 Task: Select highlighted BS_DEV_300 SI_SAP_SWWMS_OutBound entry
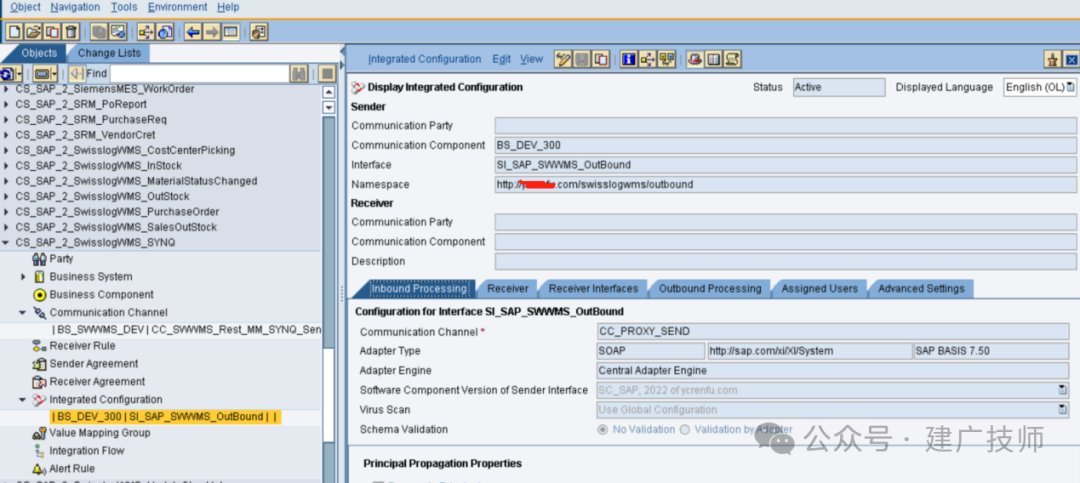(x=165, y=417)
